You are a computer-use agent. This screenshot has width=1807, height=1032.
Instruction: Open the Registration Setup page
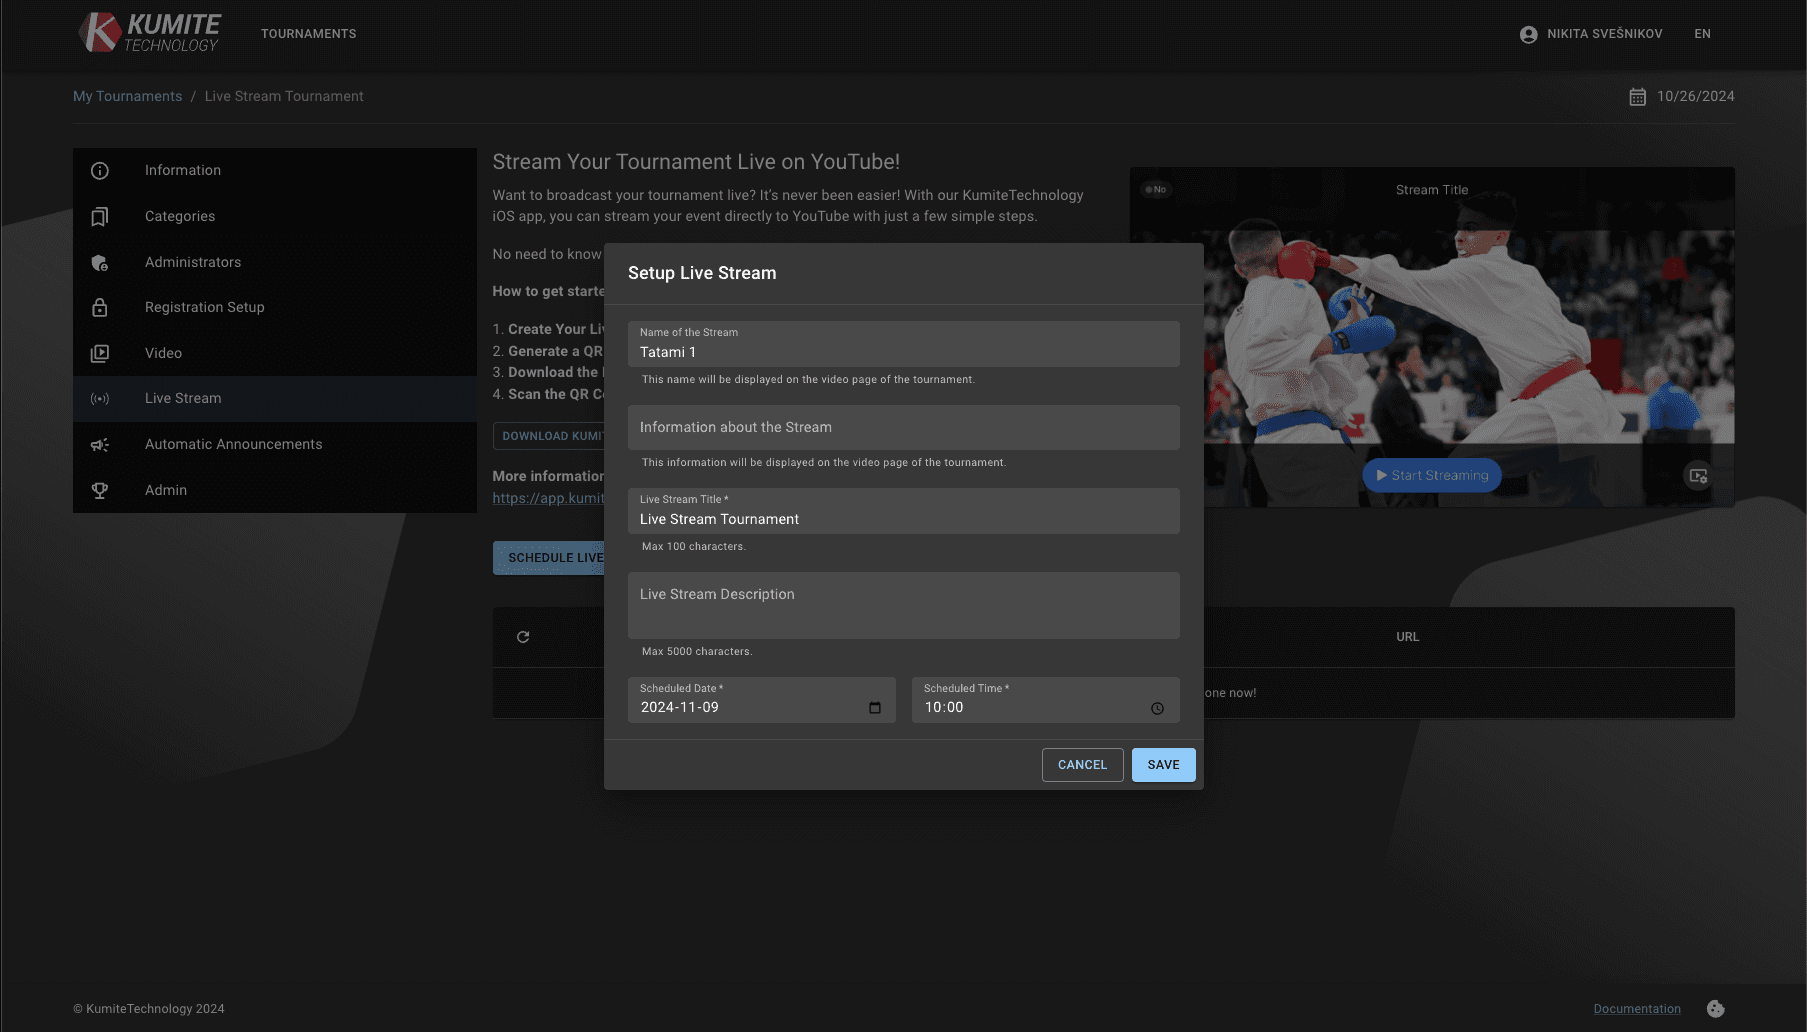click(204, 308)
